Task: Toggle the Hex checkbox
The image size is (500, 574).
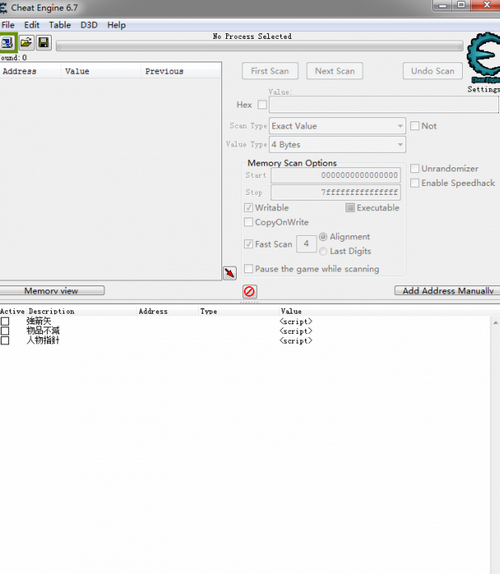Action: click(262, 105)
